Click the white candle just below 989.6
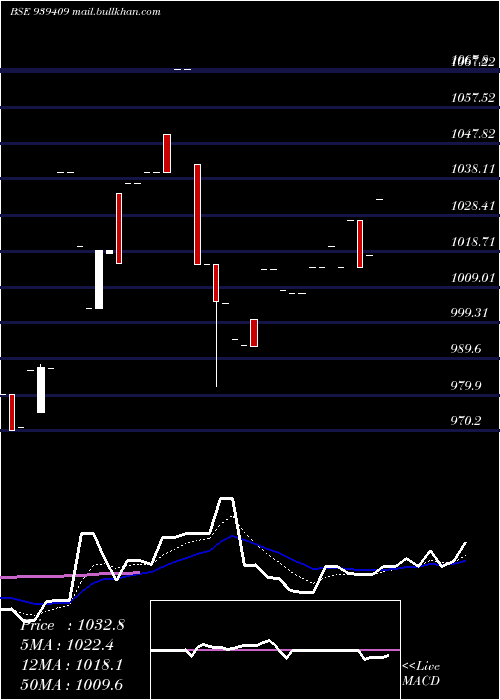 click(x=41, y=390)
